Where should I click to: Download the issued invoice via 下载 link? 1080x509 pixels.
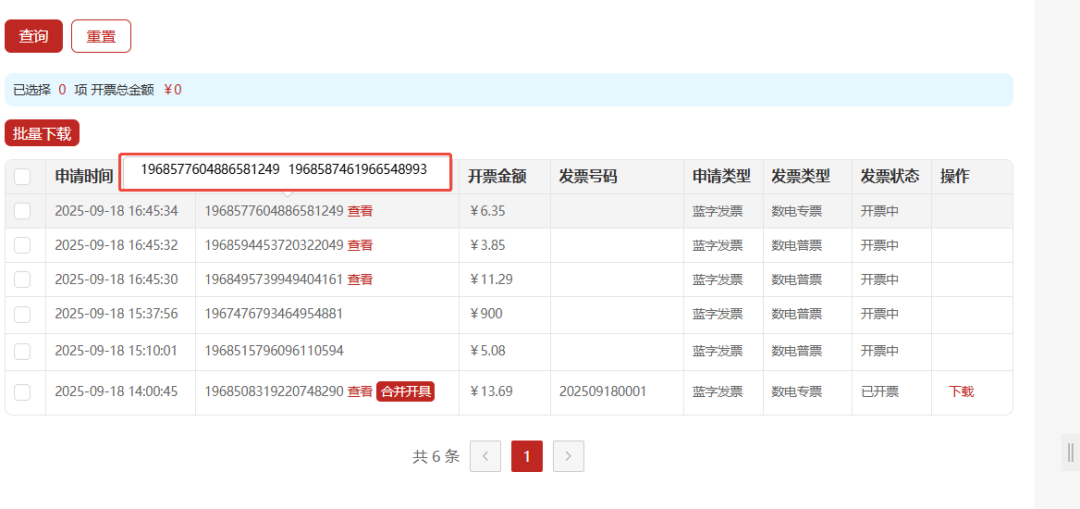[961, 392]
